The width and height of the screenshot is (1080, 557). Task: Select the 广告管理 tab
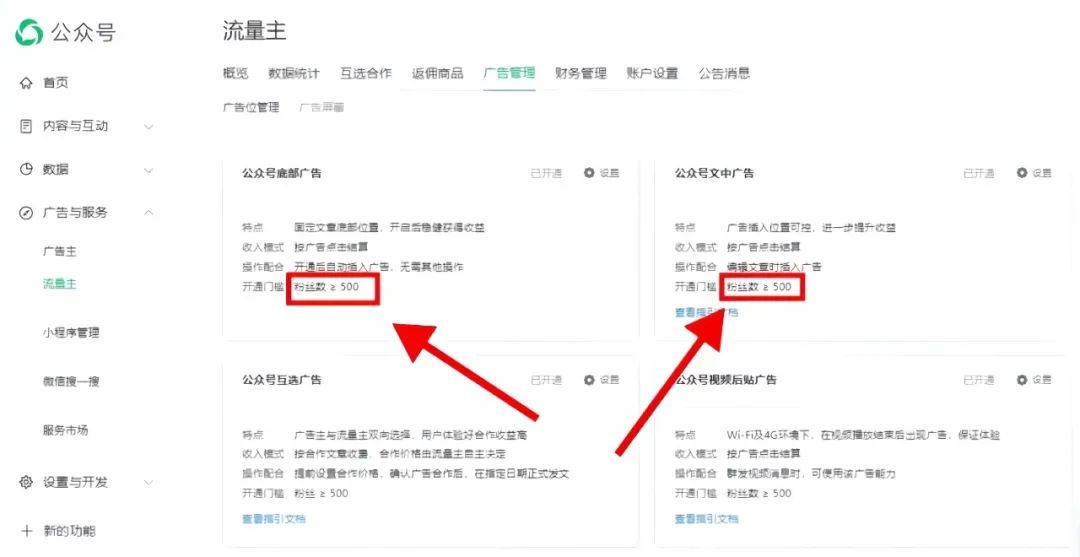(509, 74)
